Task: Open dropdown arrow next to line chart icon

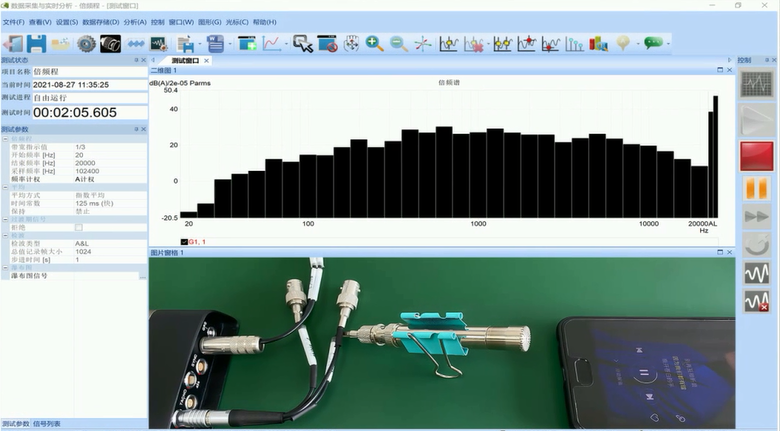Action: (286, 44)
